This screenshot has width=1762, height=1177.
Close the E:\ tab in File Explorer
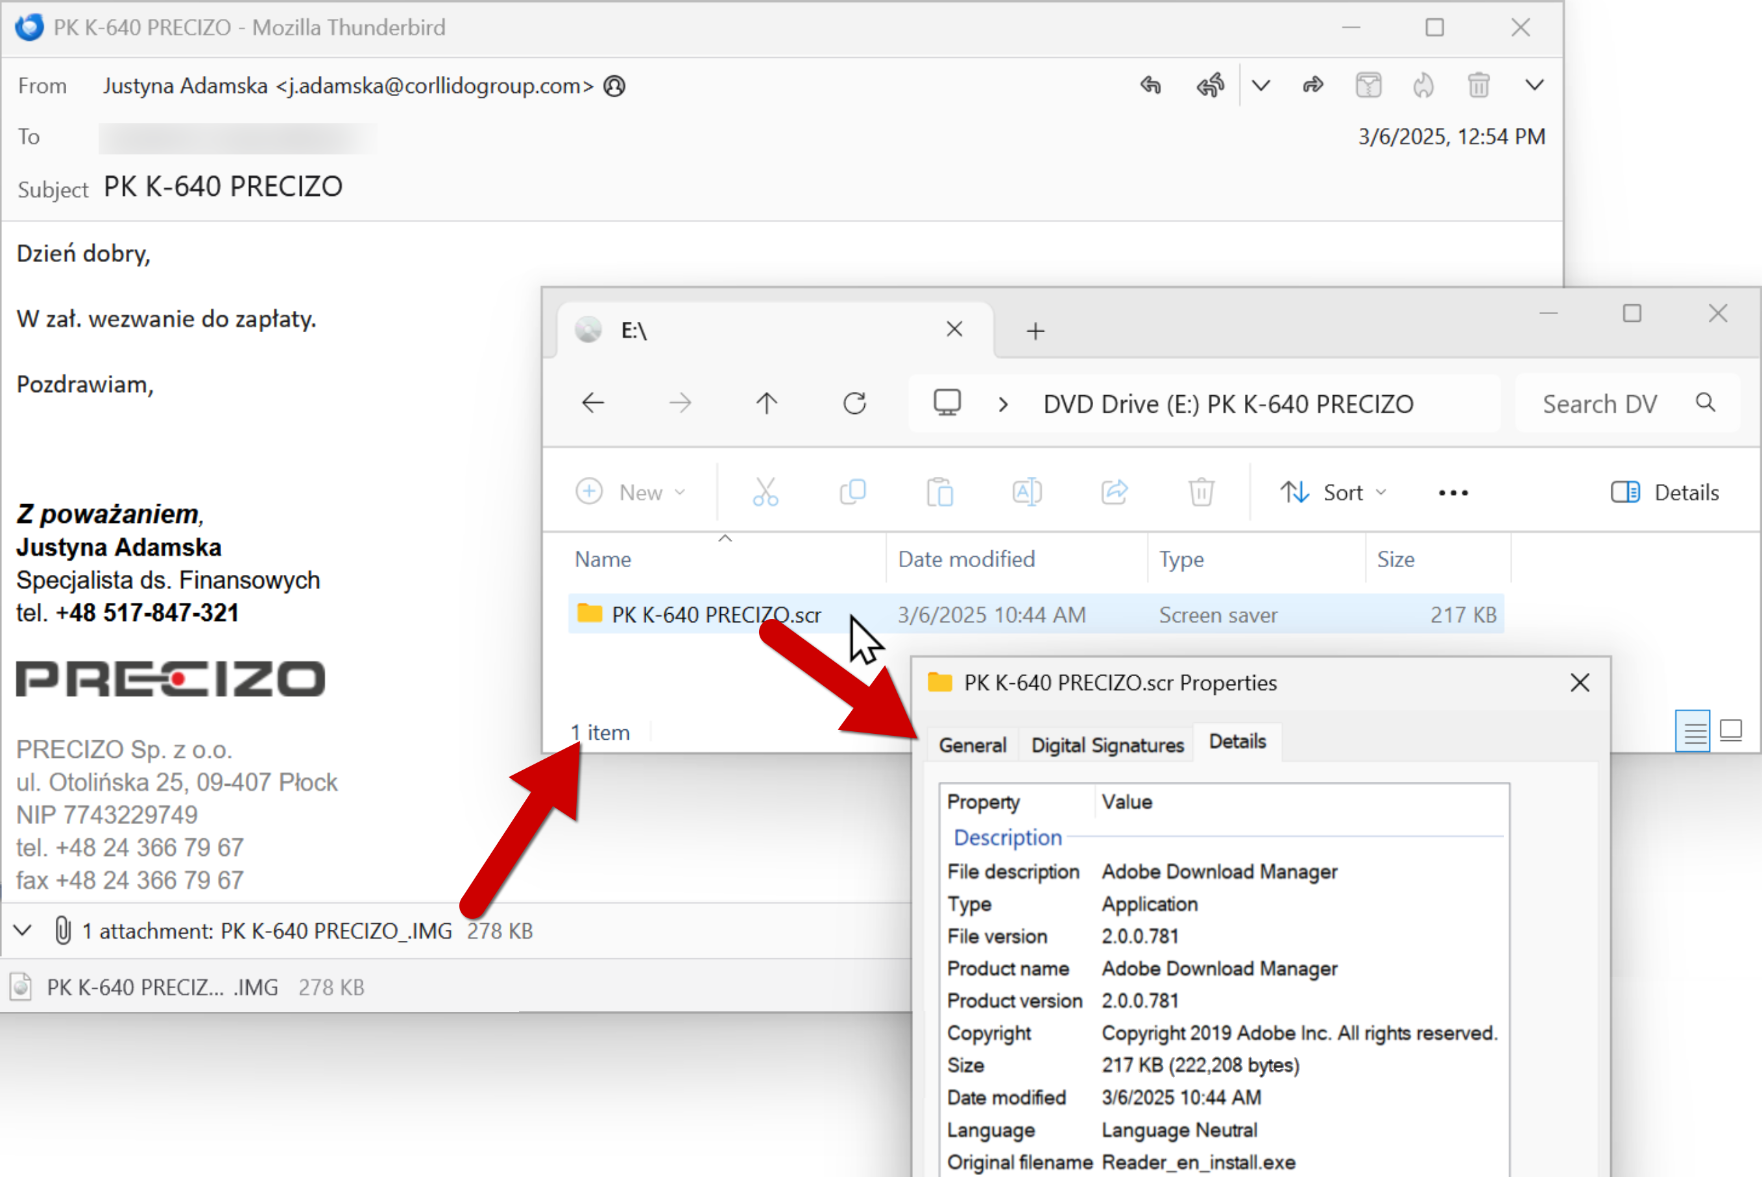(954, 329)
